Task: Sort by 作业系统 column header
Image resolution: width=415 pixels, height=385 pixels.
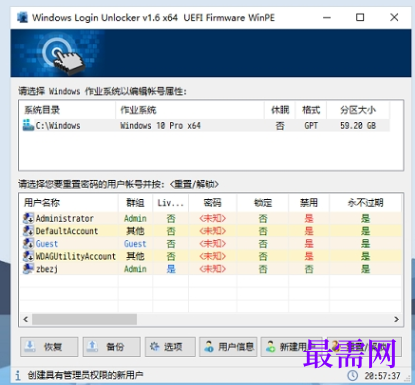Action: (x=190, y=110)
